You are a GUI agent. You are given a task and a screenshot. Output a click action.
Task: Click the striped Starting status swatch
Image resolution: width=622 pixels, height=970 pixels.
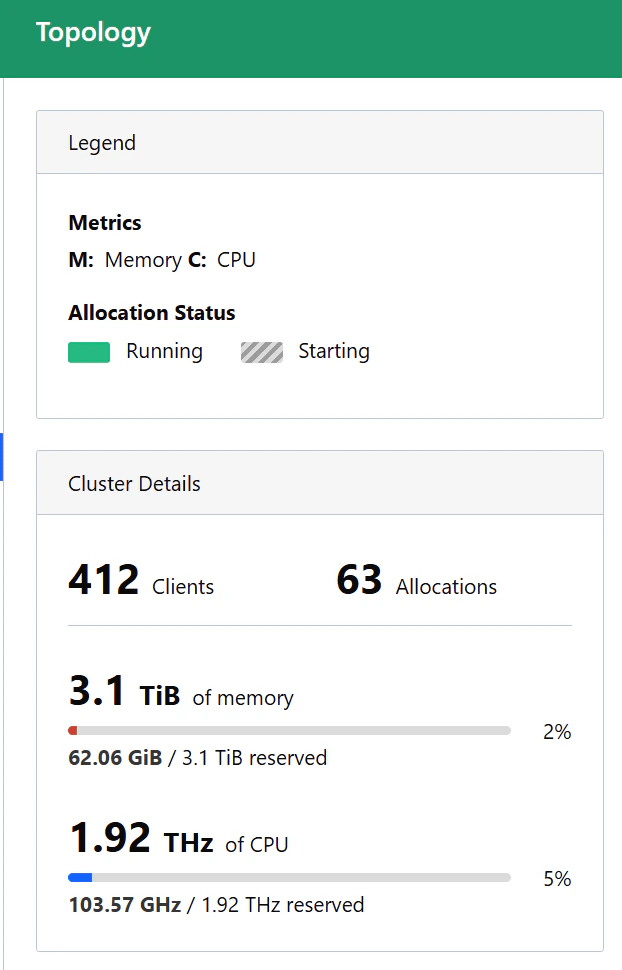coord(262,352)
